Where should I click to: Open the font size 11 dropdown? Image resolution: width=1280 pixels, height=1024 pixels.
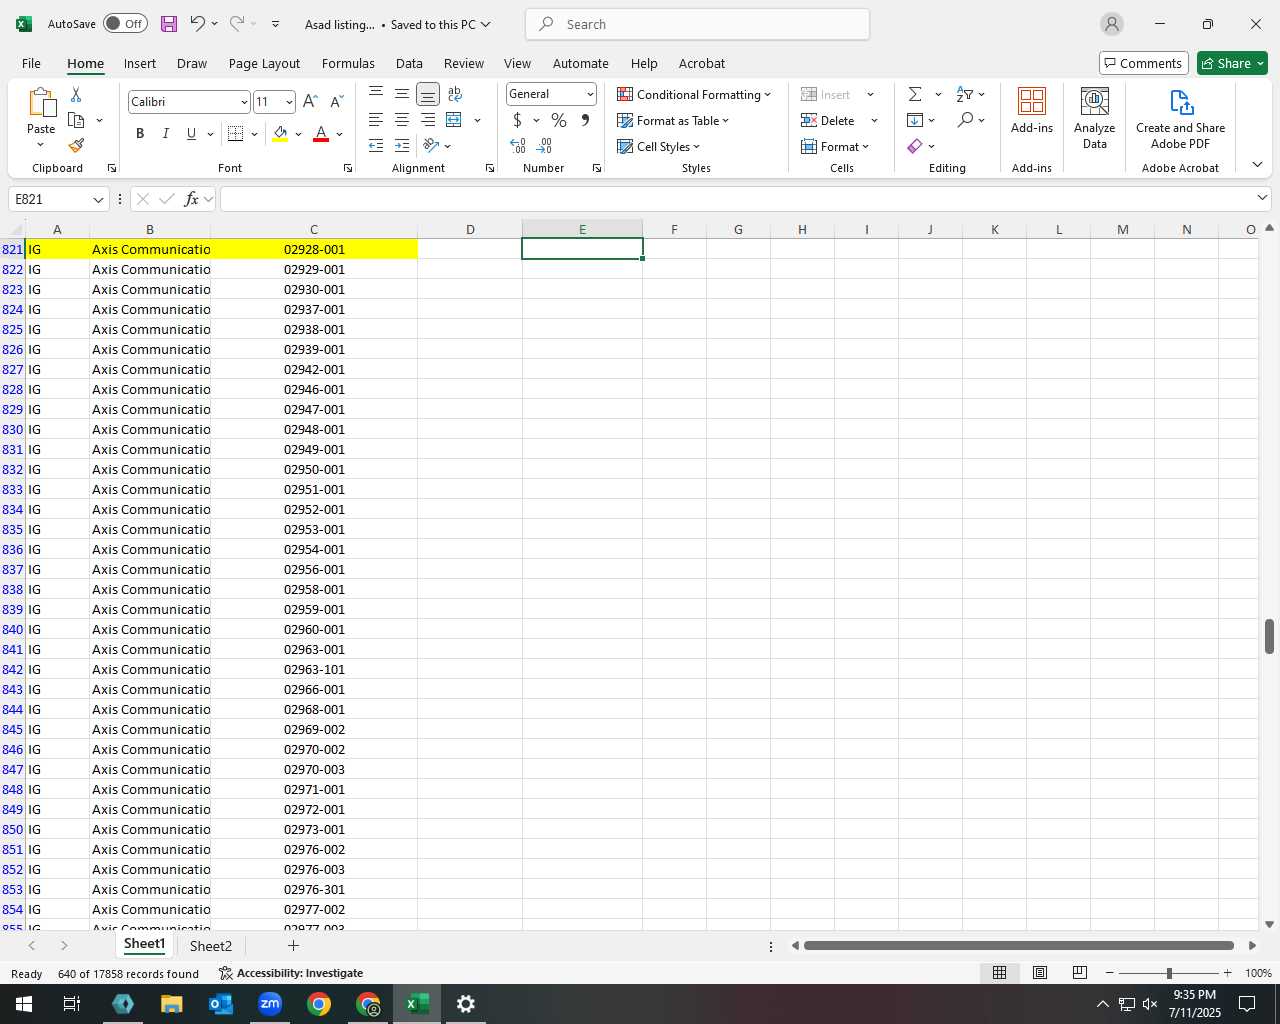(x=289, y=102)
